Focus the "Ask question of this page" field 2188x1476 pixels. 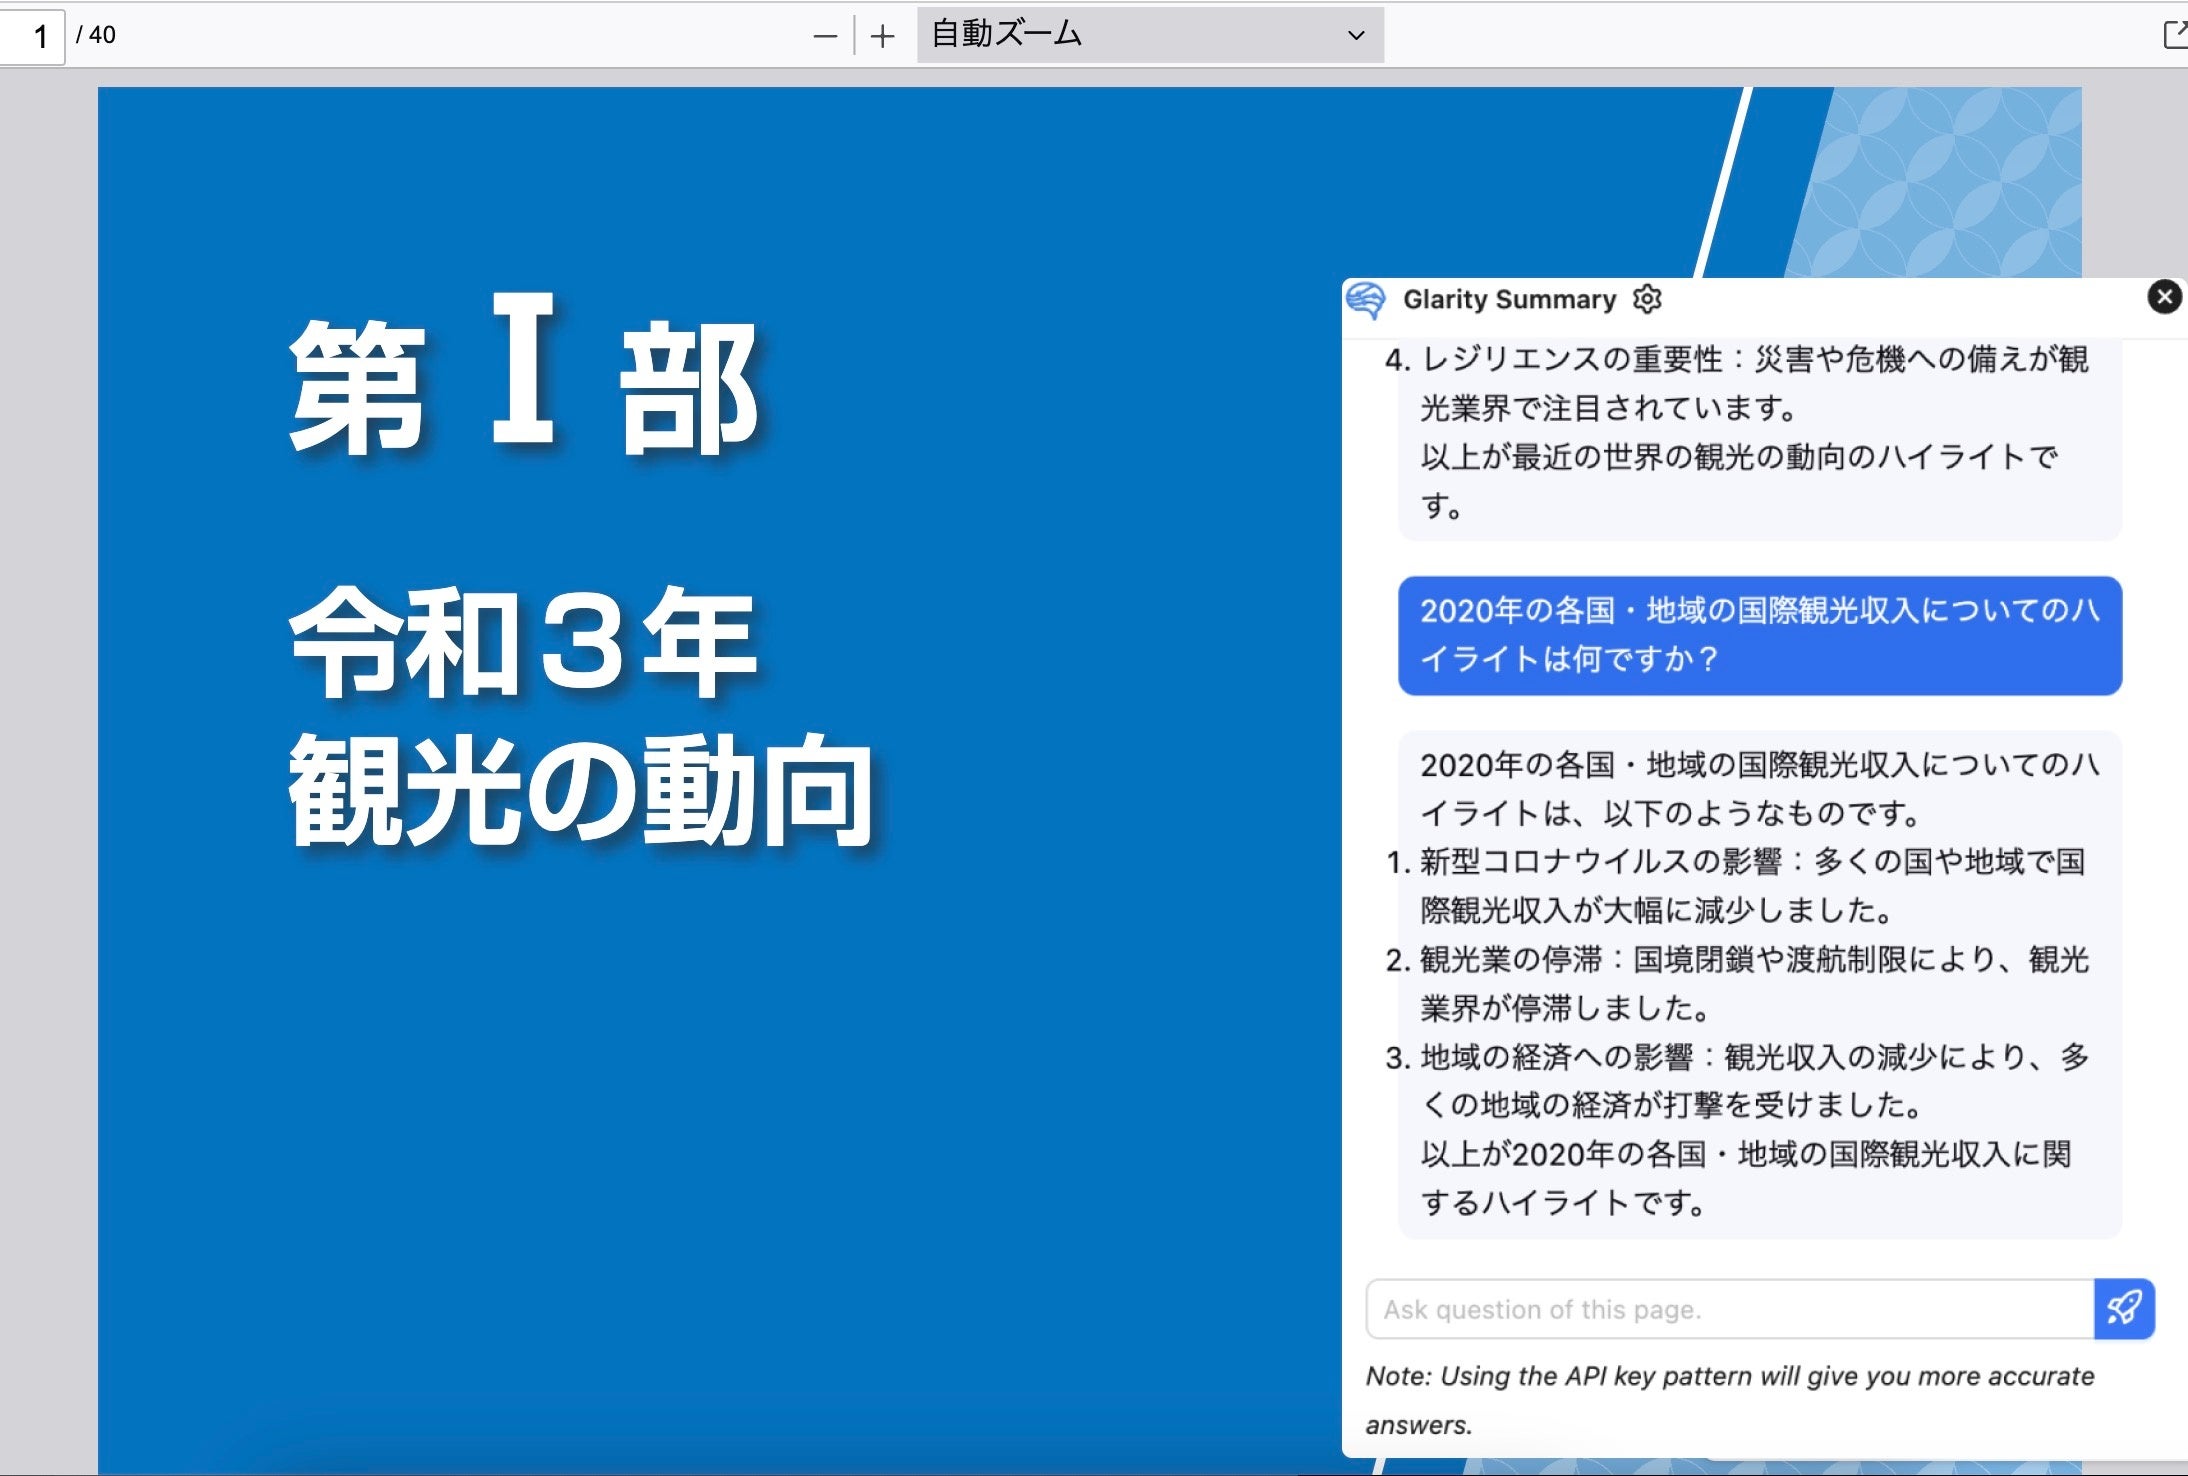tap(1730, 1309)
